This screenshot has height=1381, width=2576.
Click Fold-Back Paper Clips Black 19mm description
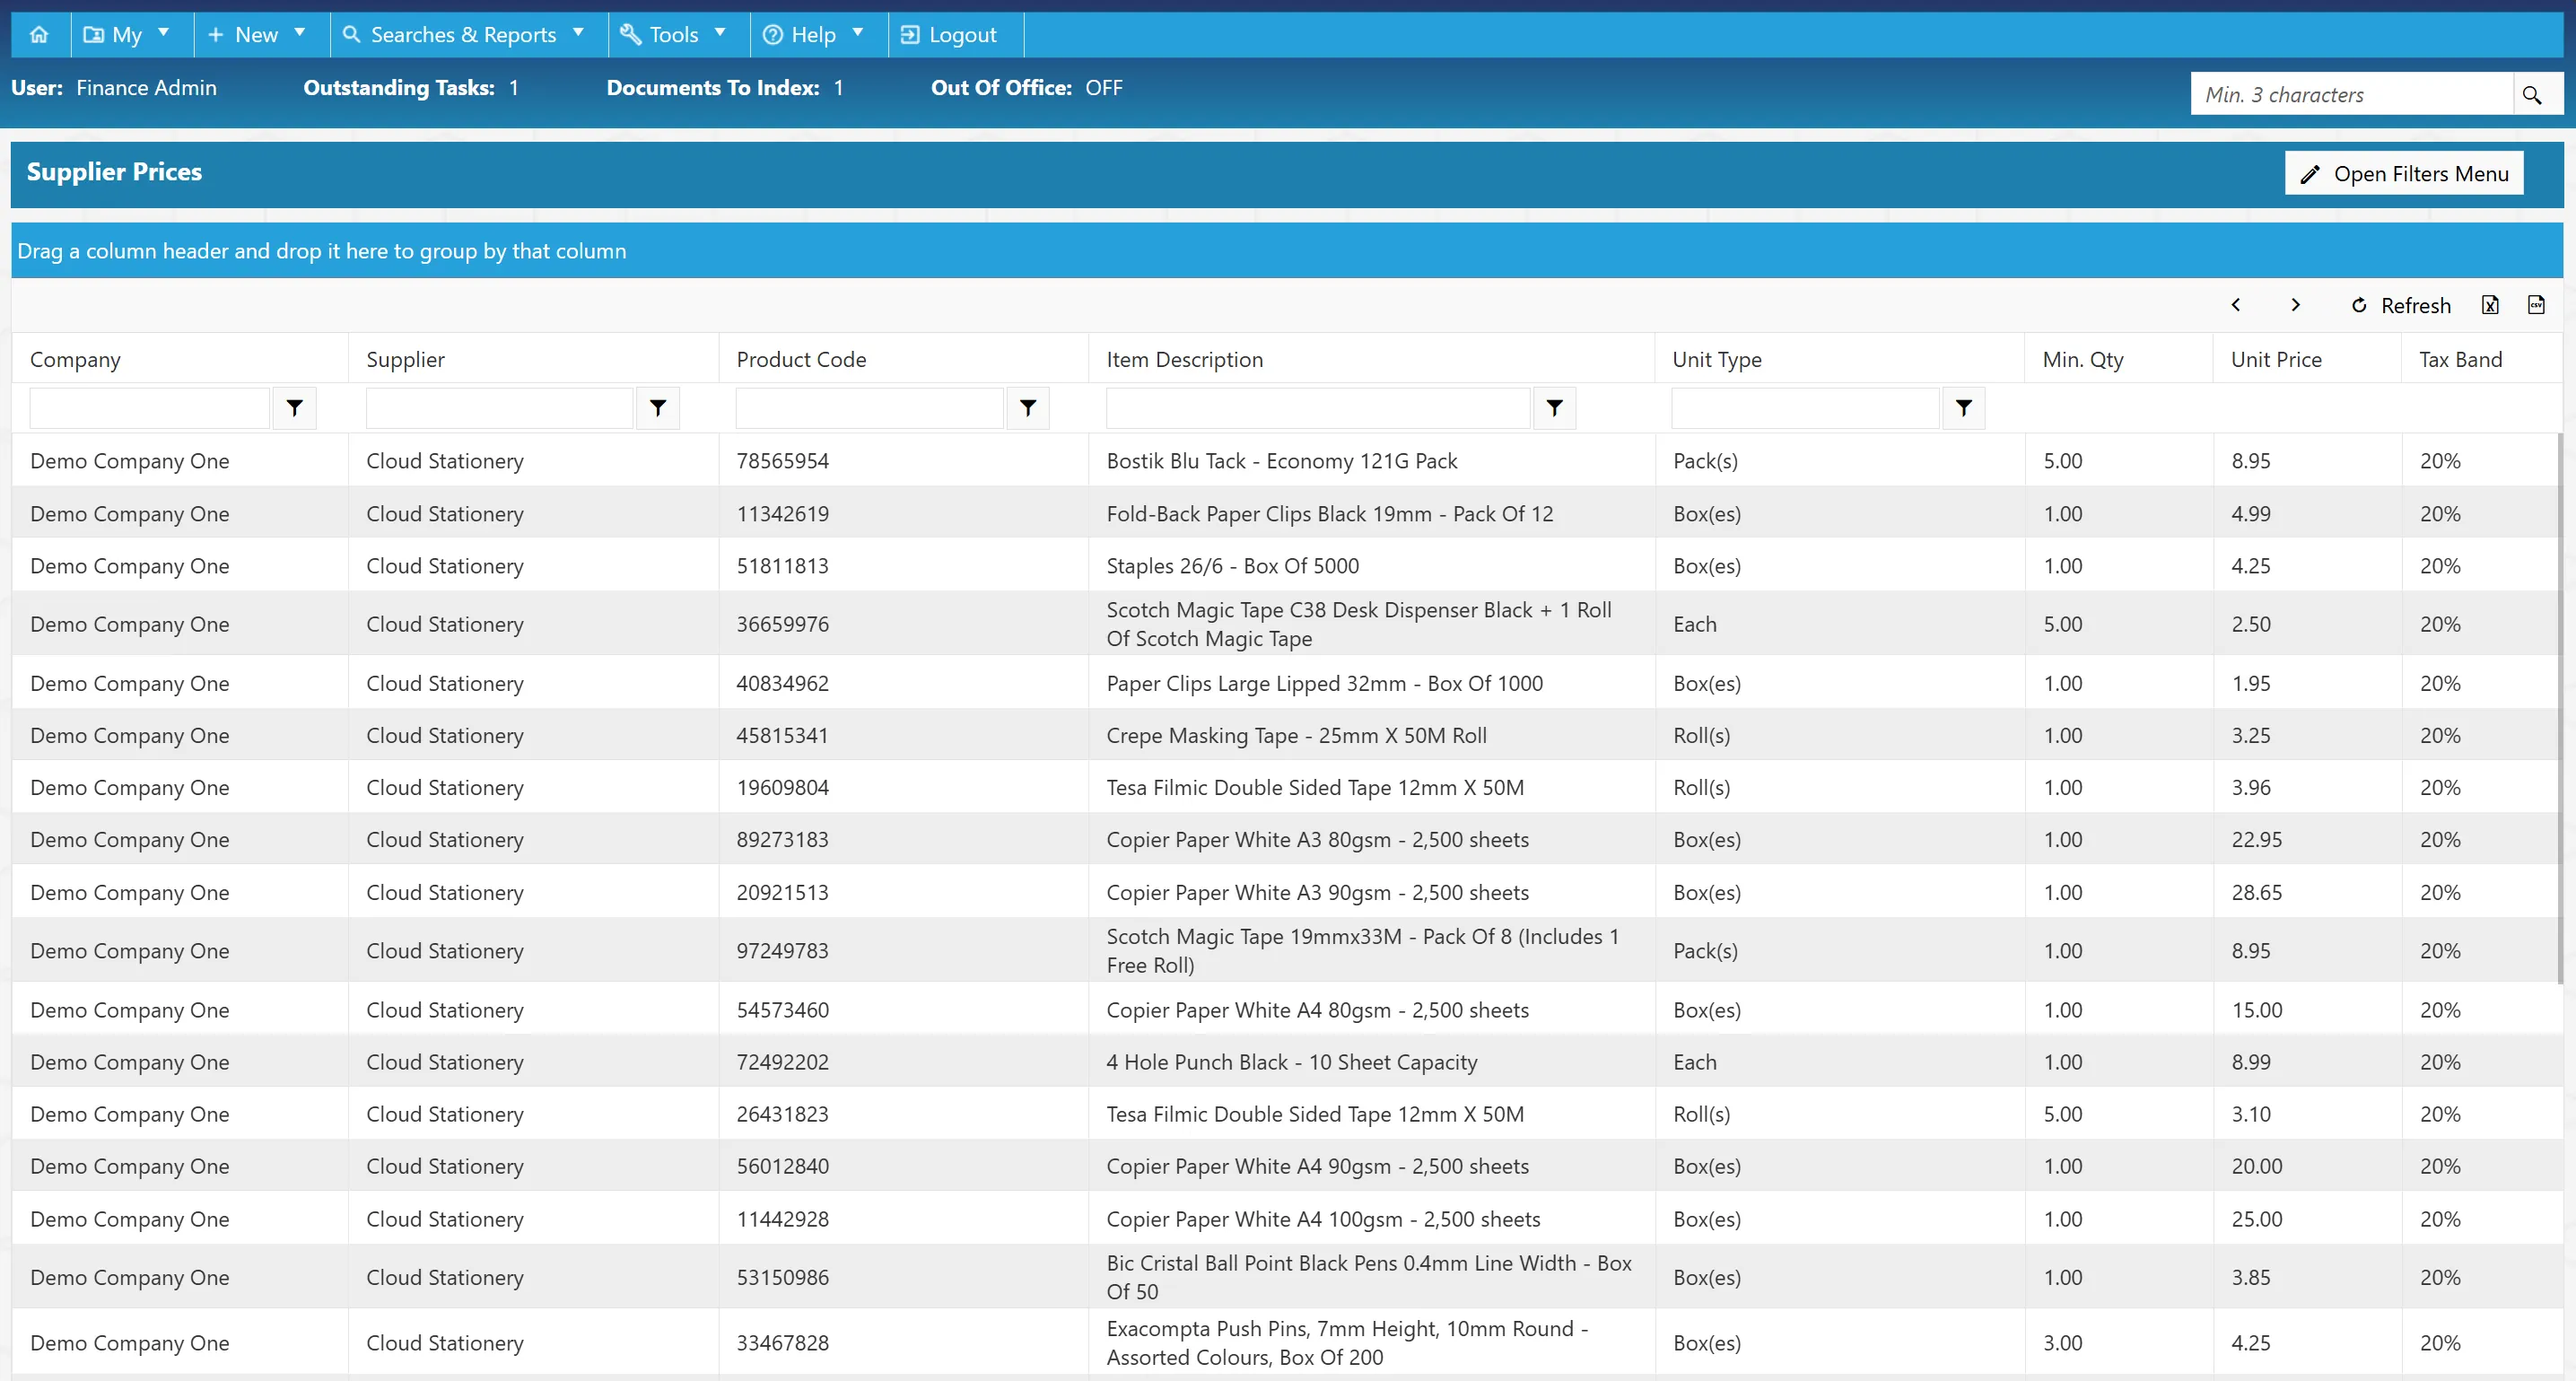pyautogui.click(x=1329, y=514)
